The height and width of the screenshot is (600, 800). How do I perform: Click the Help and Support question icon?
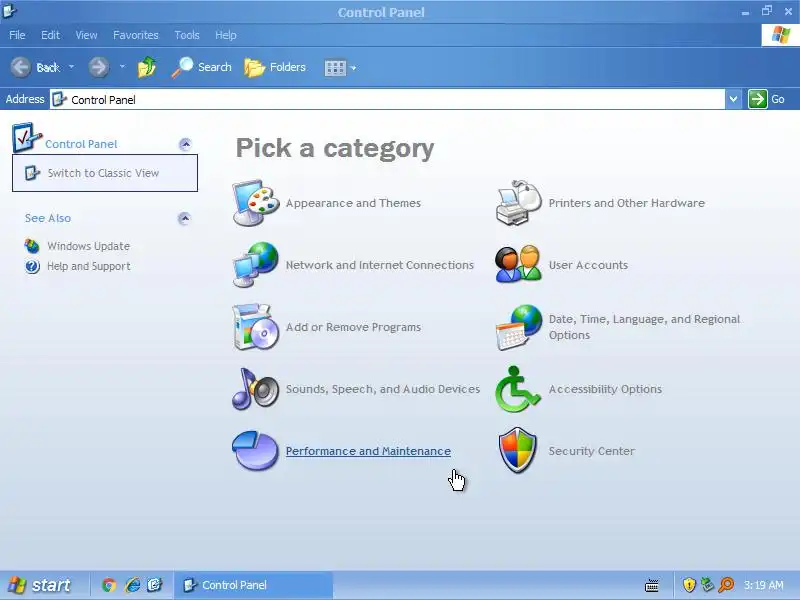[x=32, y=266]
